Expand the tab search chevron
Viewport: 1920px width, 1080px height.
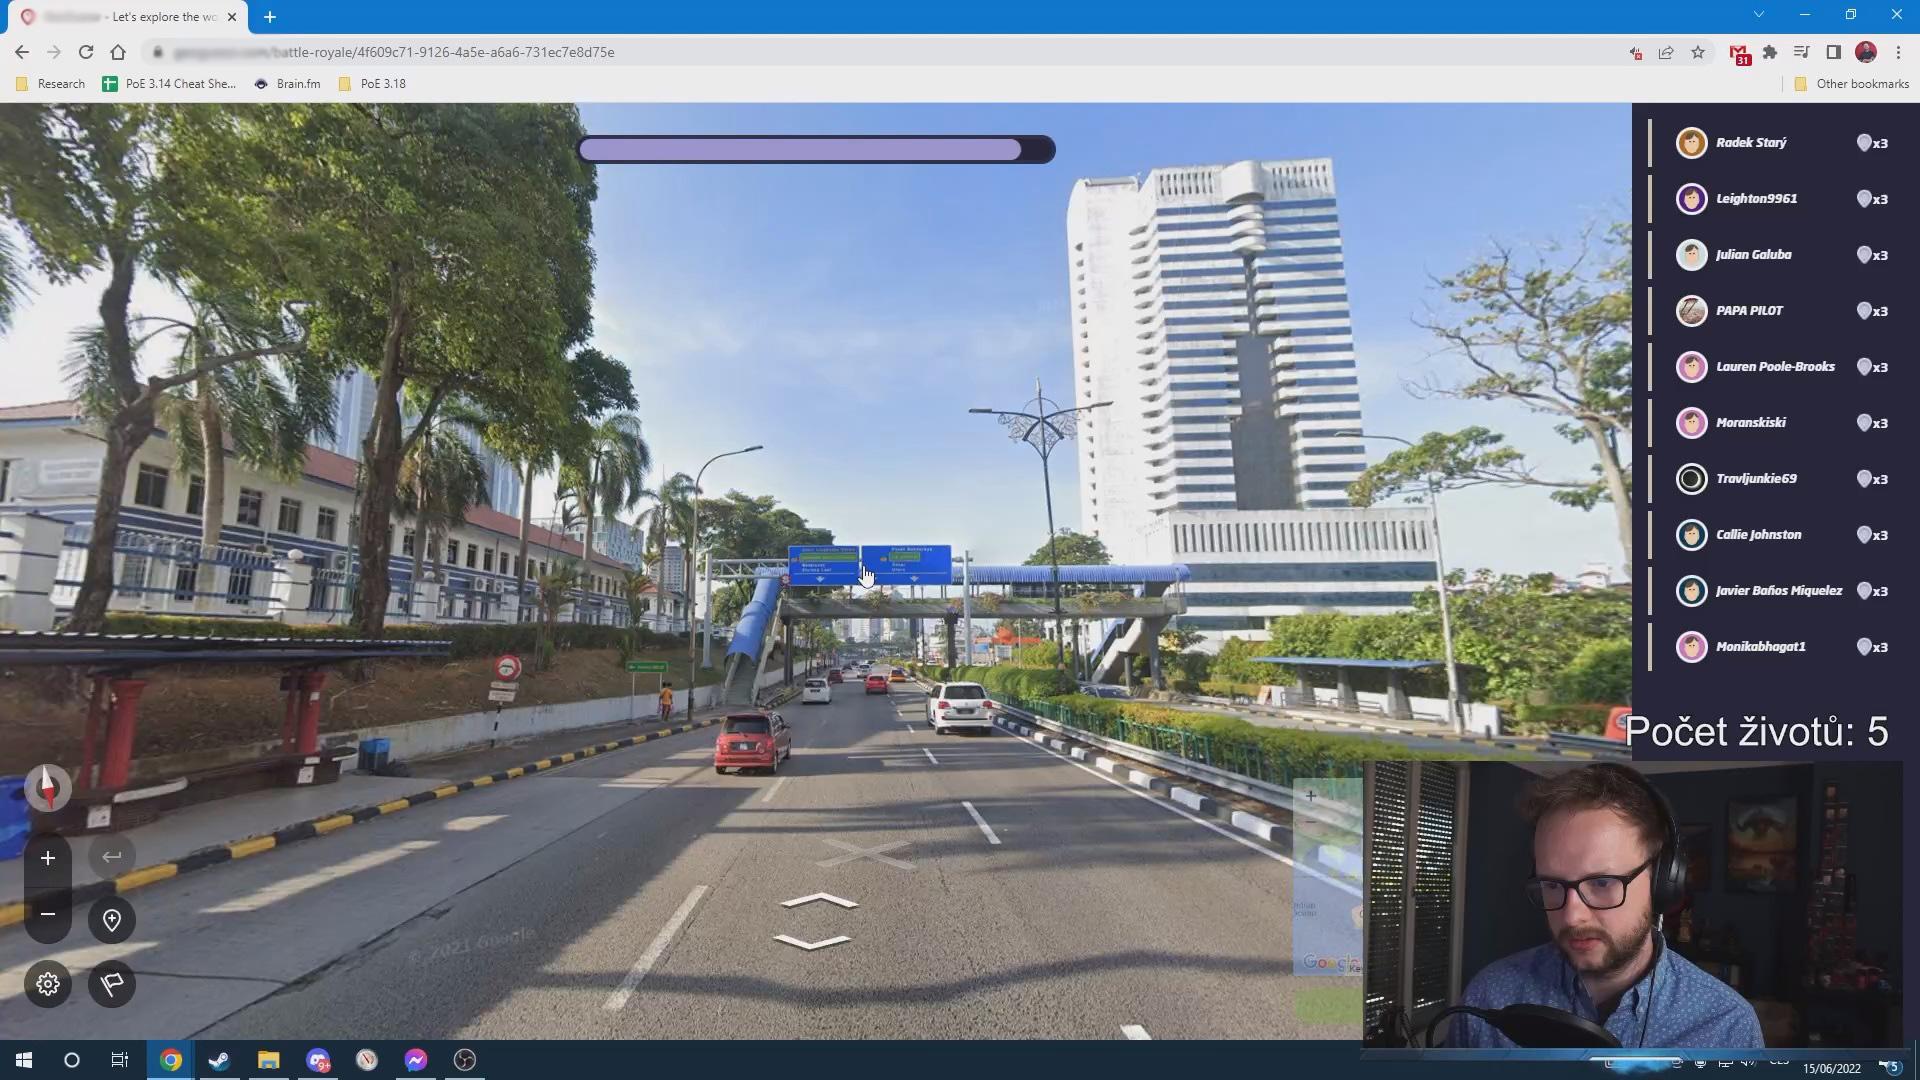1758,15
